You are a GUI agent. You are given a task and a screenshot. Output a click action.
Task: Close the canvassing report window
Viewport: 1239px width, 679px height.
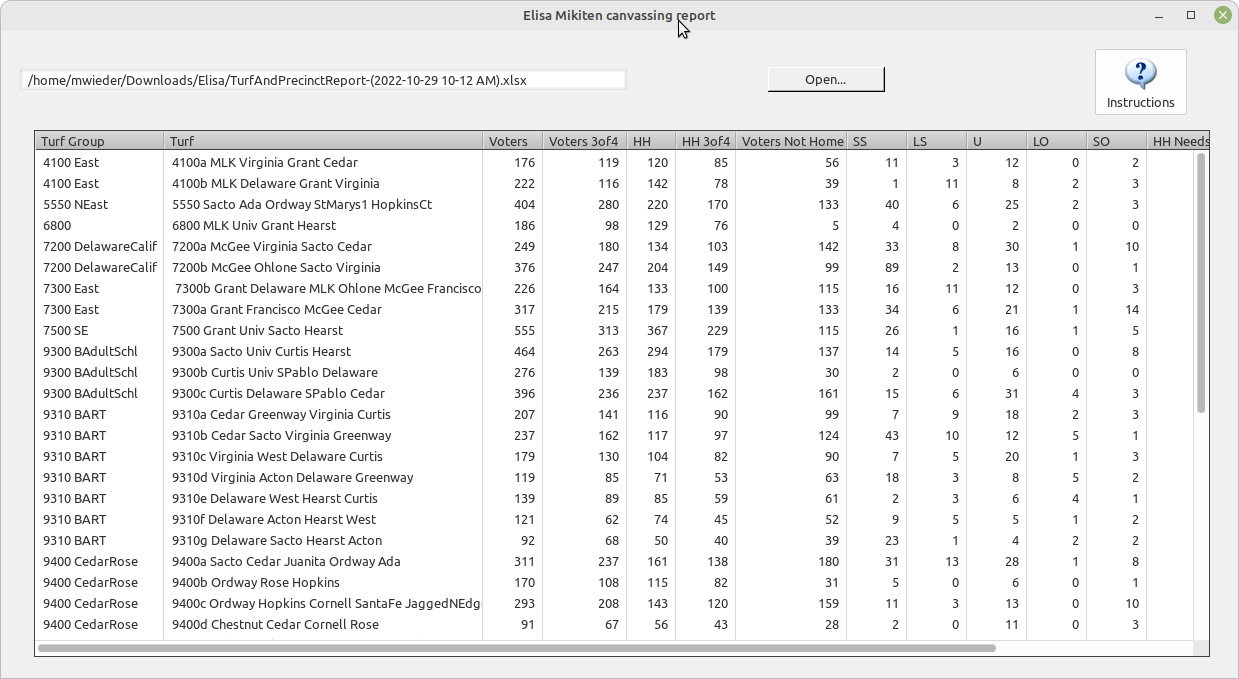click(x=1222, y=15)
